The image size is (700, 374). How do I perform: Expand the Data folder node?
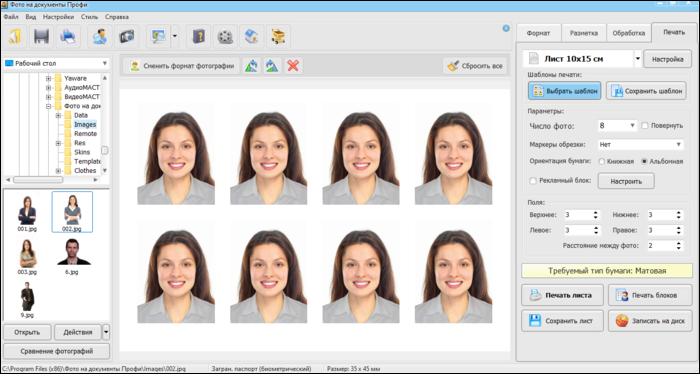coord(58,116)
